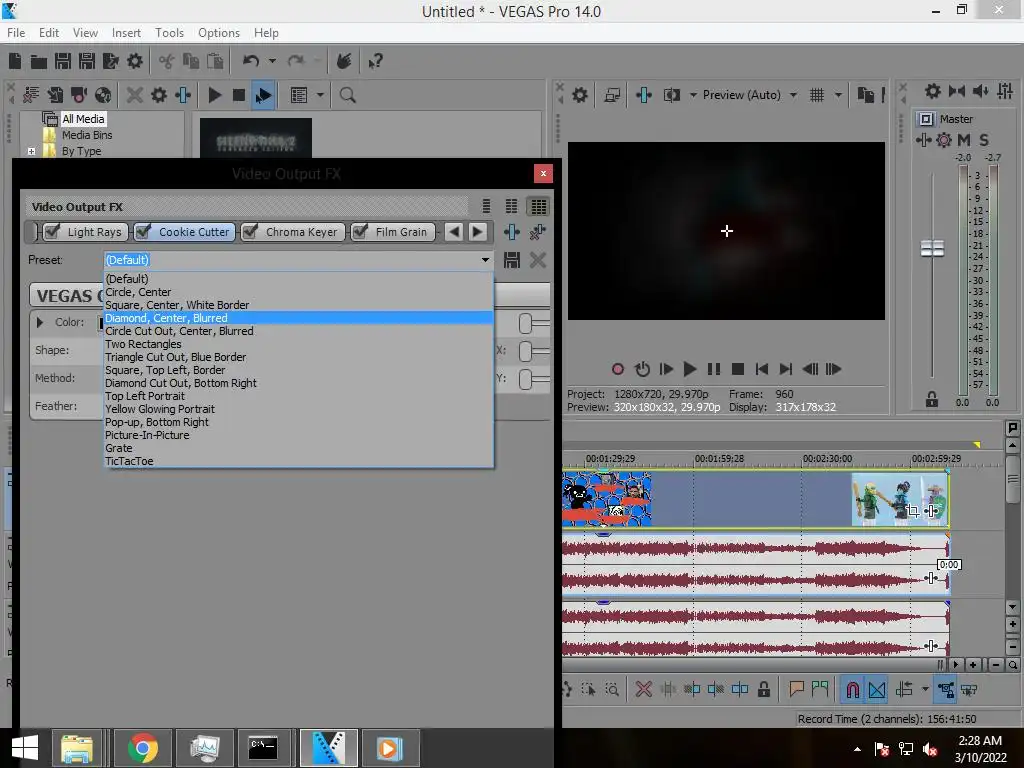Expand the By Type media tree node
1024x768 pixels.
(x=31, y=151)
